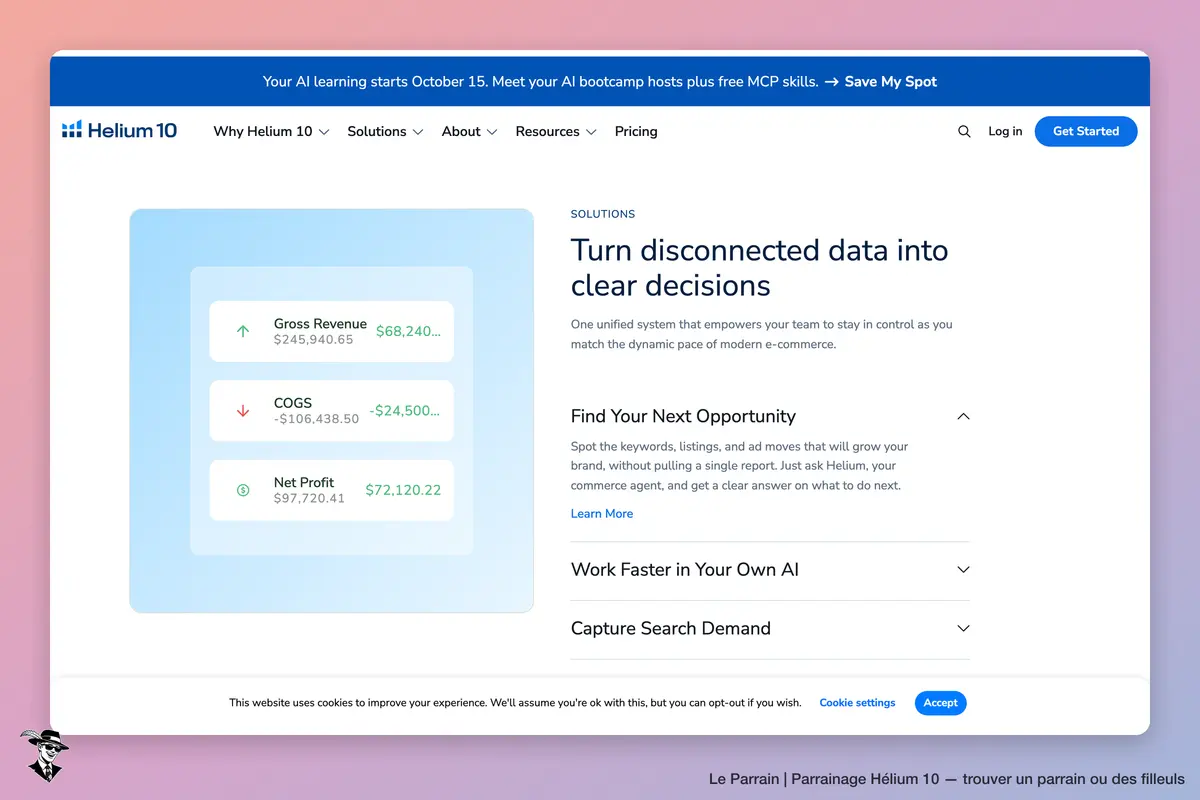The height and width of the screenshot is (800, 1200).
Task: Click the -$106,438.50 COGS amount
Action: (316, 419)
